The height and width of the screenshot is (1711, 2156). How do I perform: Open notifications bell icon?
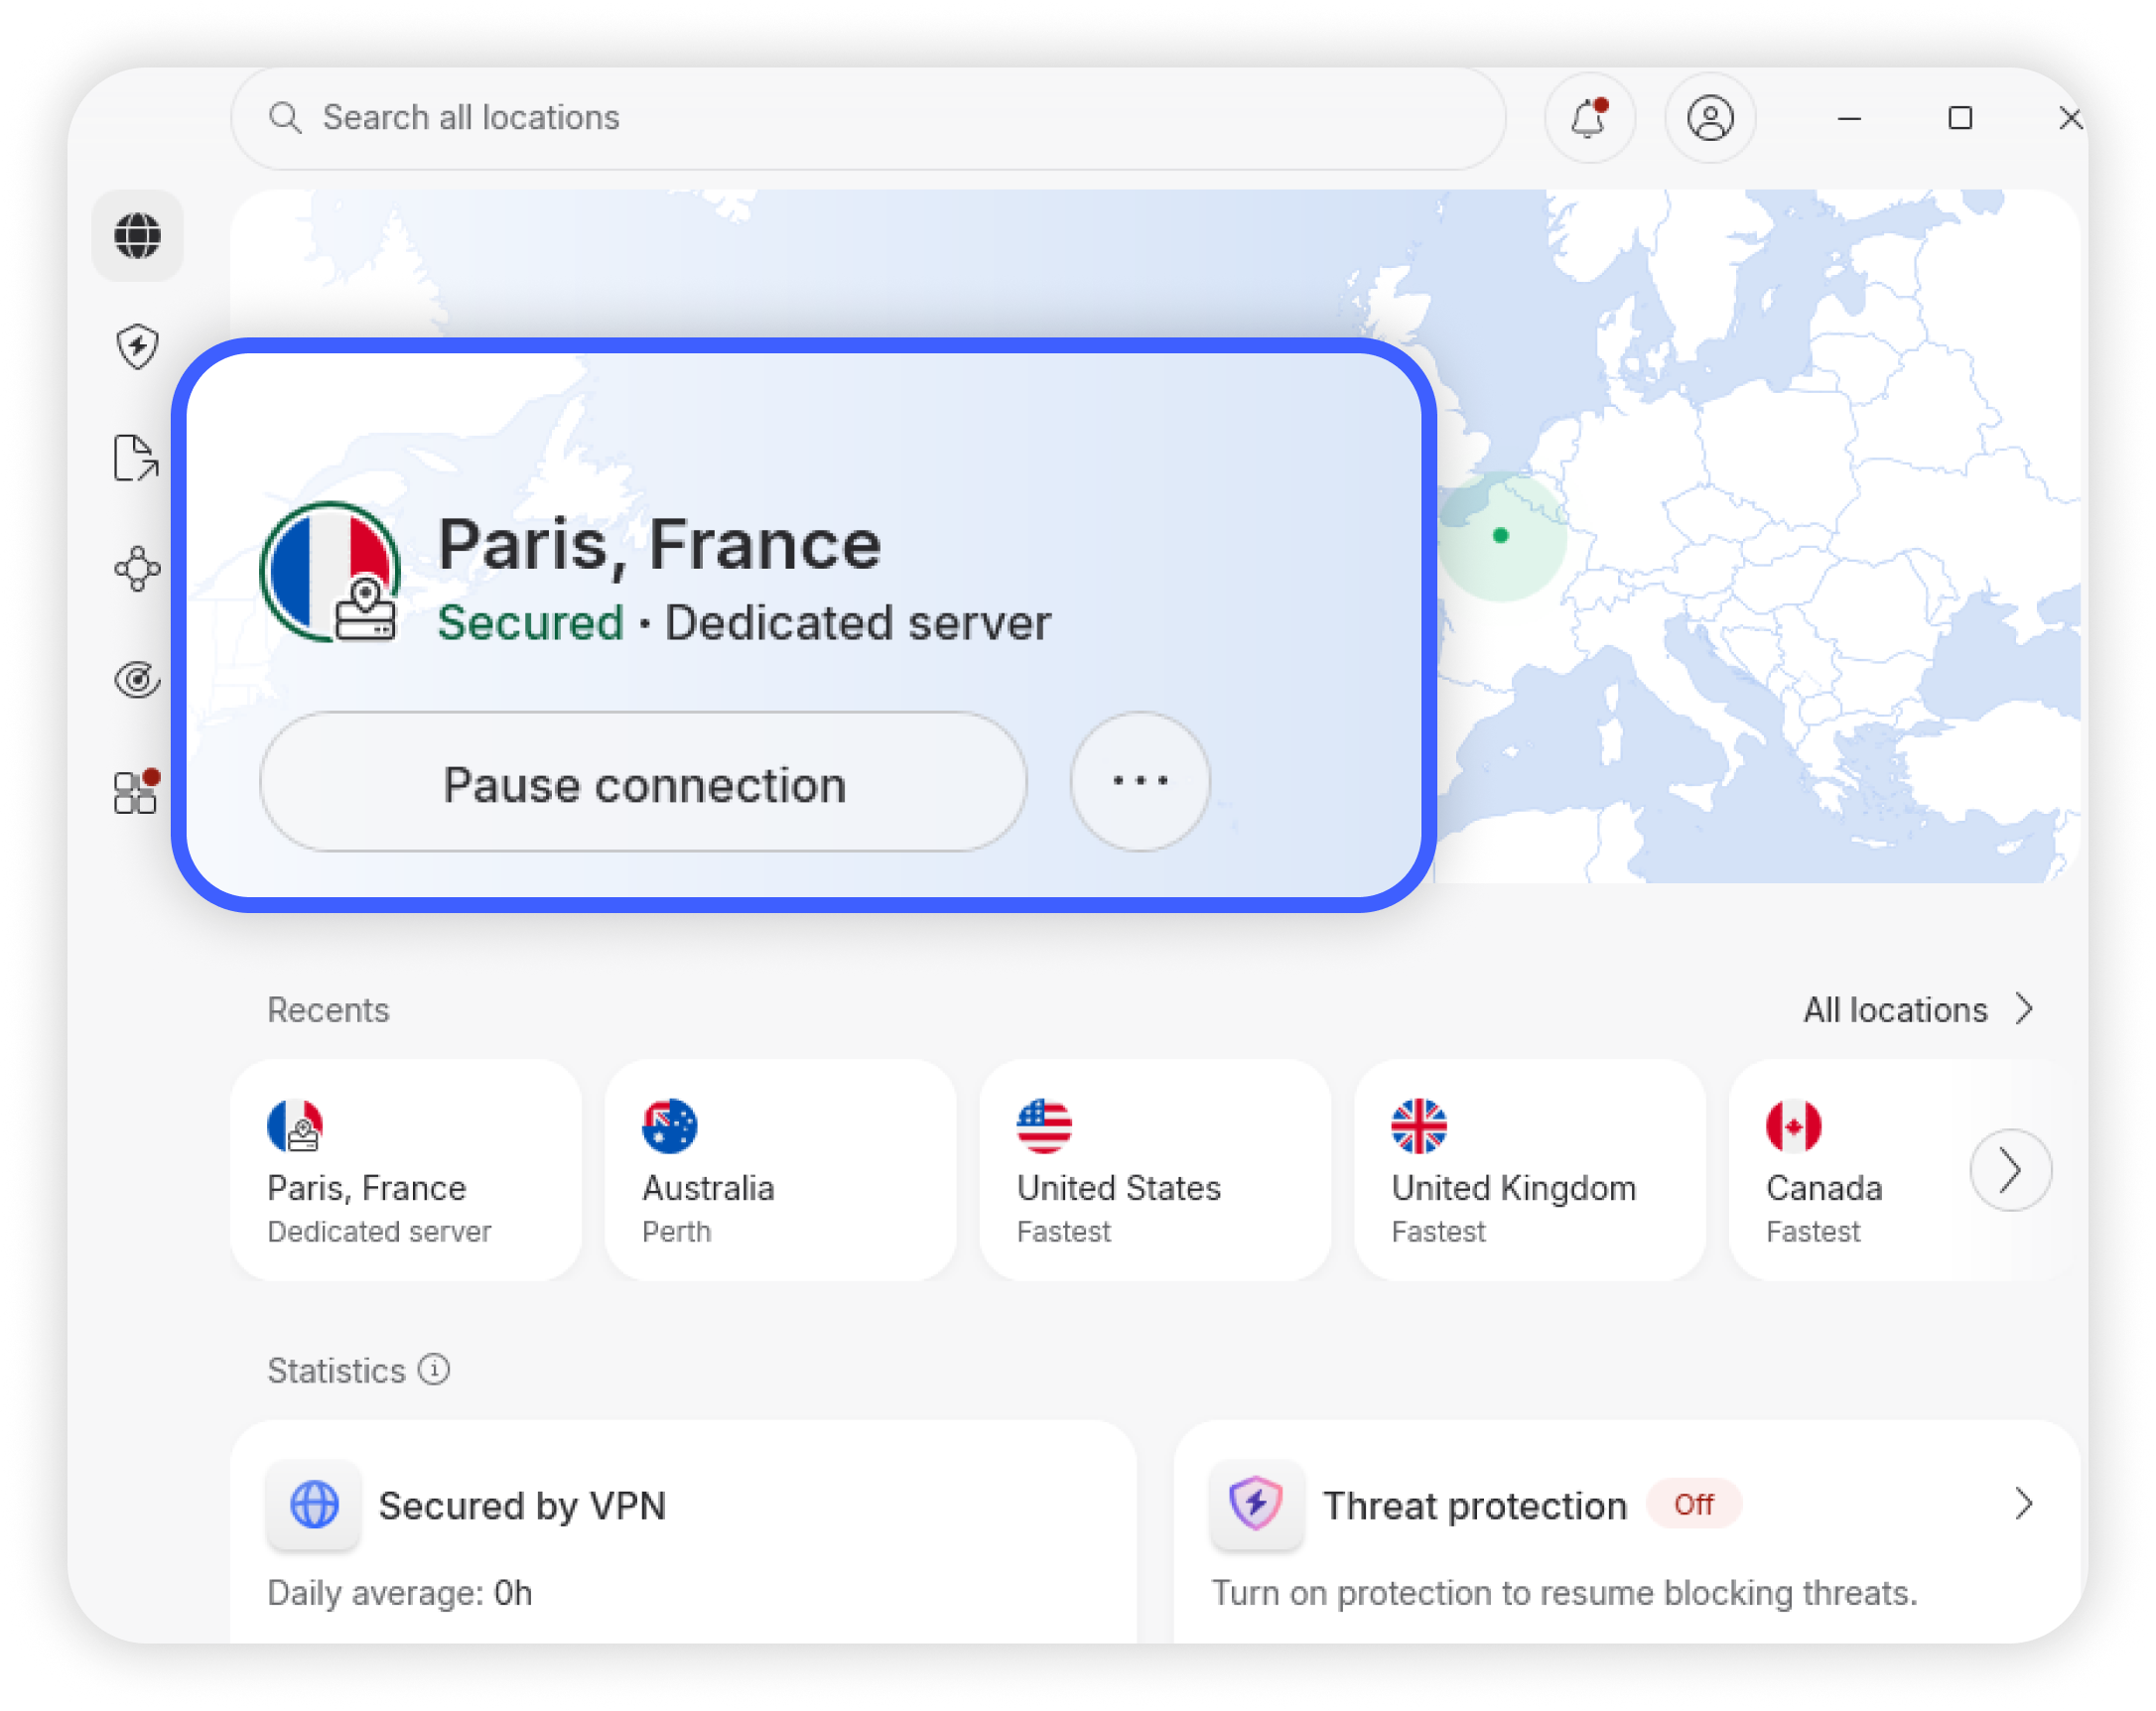[1589, 118]
